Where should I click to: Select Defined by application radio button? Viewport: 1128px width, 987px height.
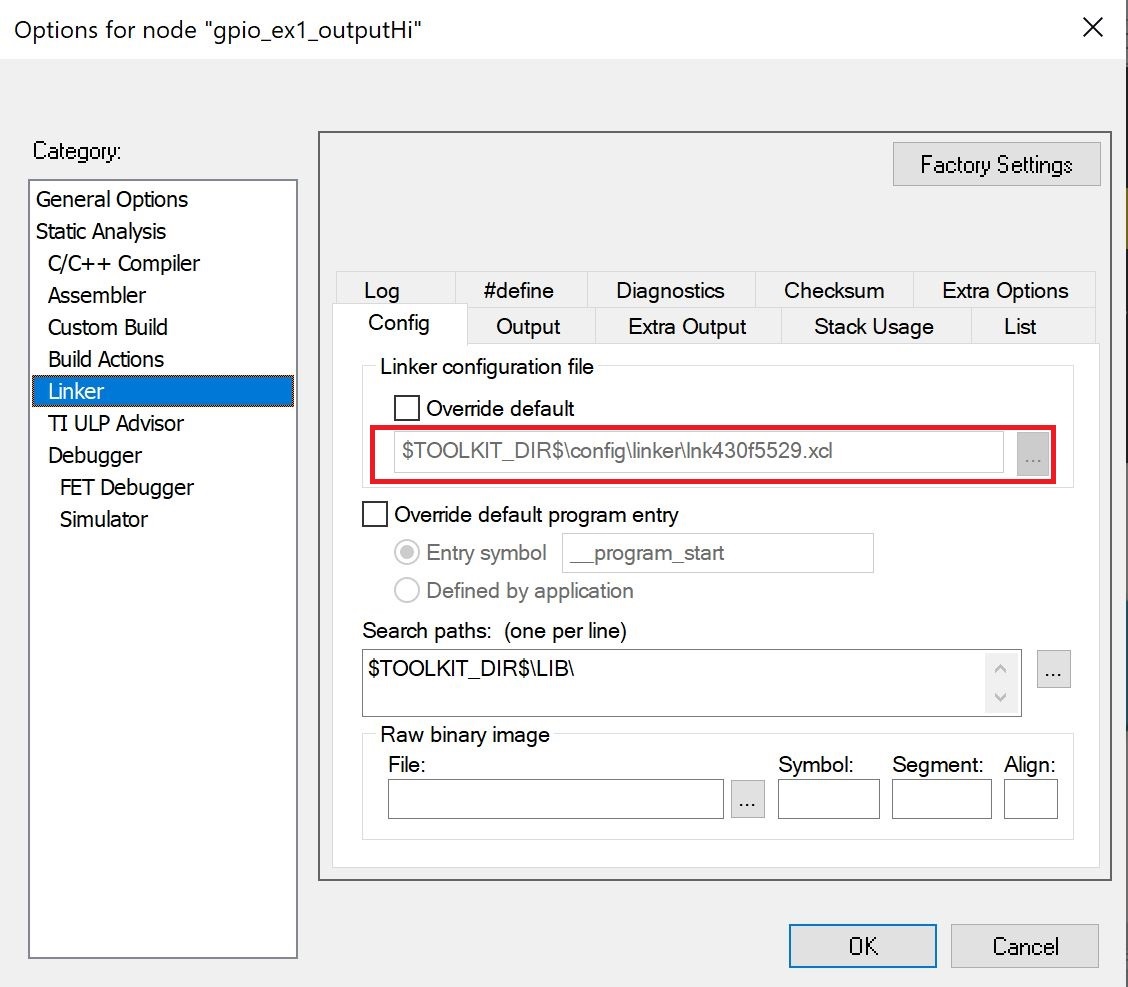coord(407,591)
